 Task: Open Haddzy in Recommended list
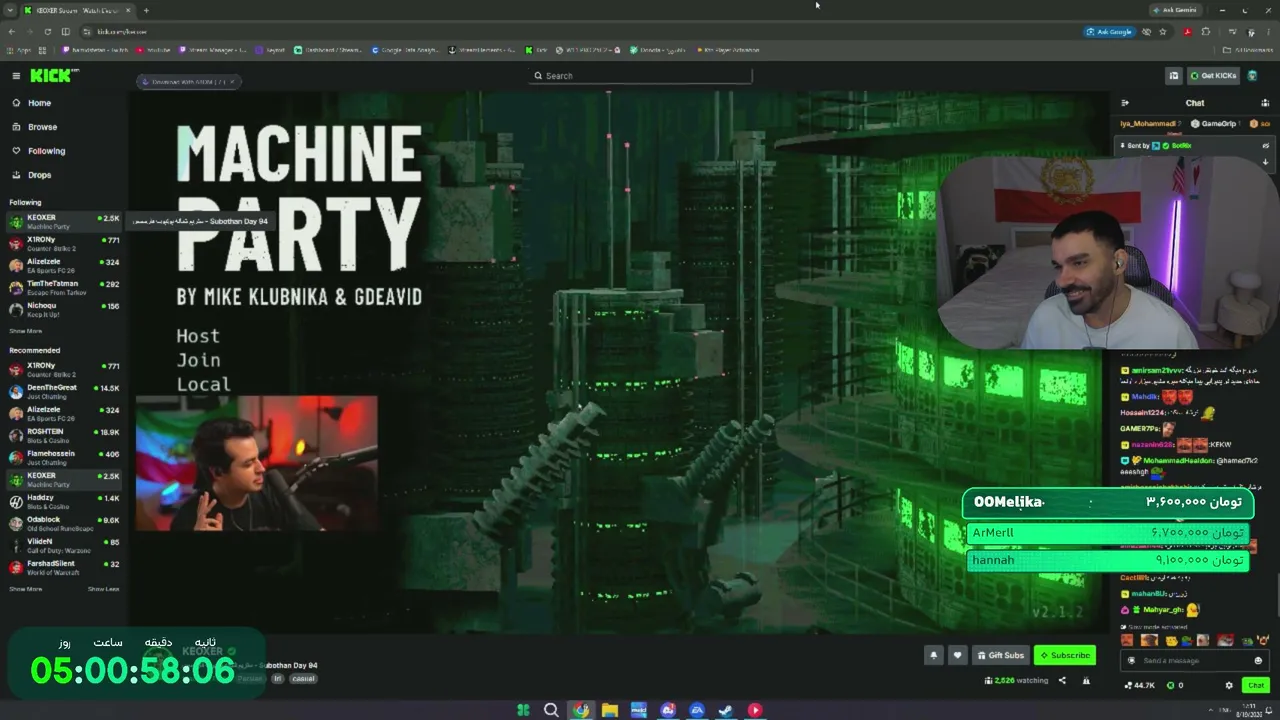point(64,502)
